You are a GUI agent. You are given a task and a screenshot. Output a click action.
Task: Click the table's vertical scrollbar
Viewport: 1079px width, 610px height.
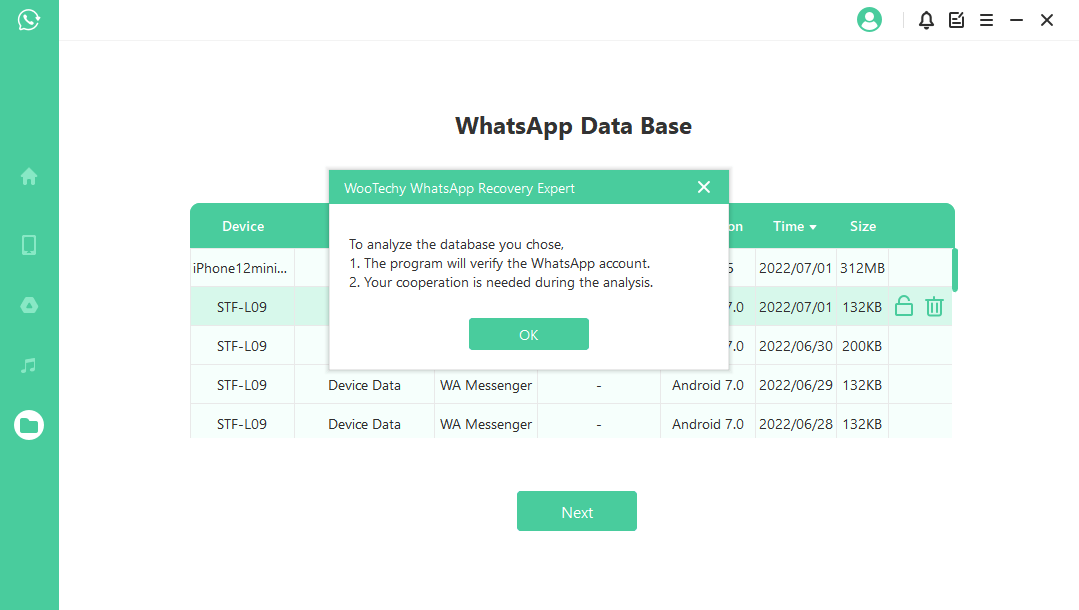[955, 270]
